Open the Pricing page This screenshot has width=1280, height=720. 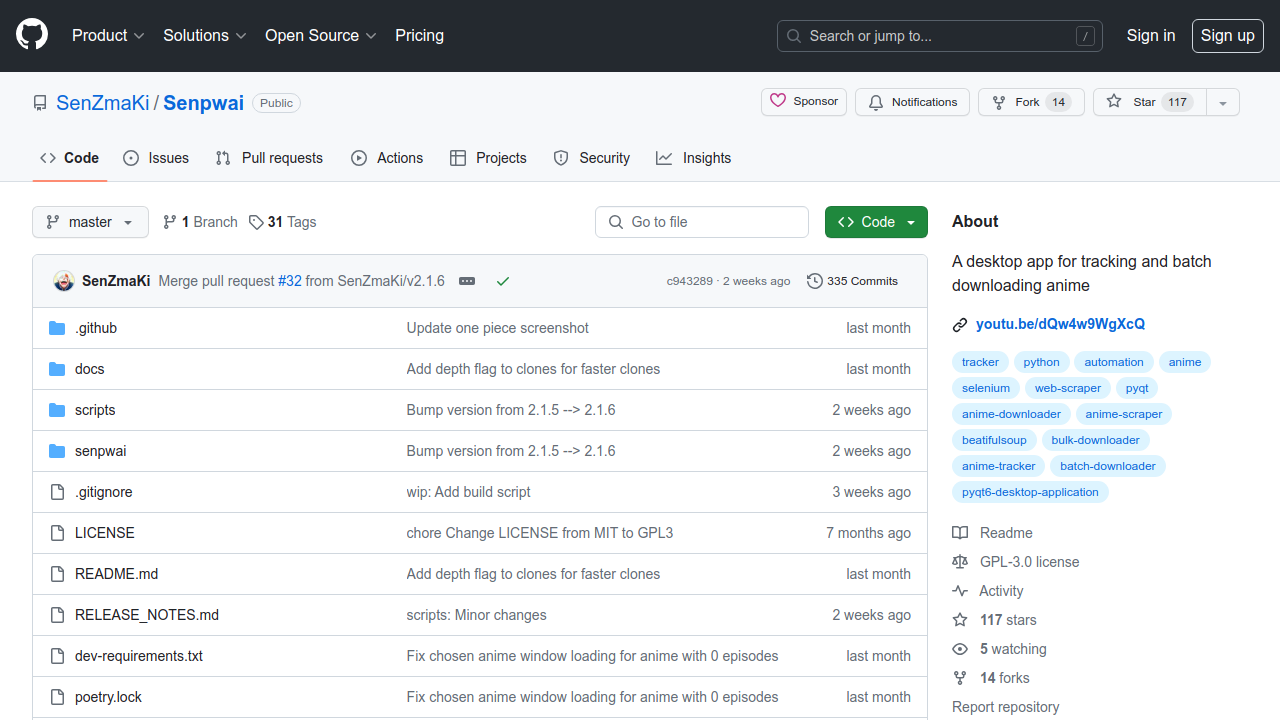pos(419,36)
